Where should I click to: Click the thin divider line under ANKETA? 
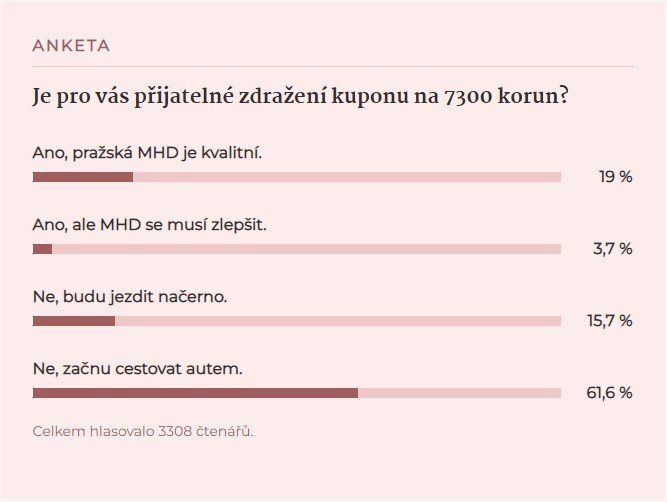333,66
